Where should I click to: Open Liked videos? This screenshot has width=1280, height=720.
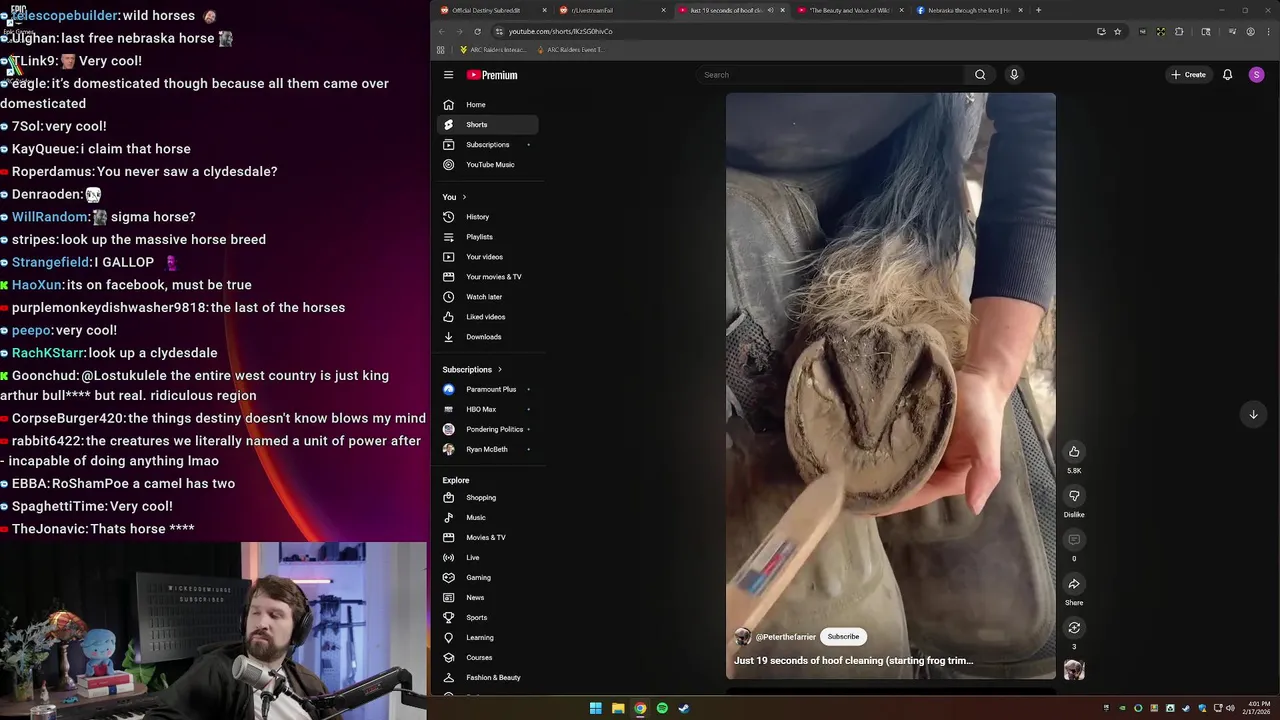click(x=488, y=317)
